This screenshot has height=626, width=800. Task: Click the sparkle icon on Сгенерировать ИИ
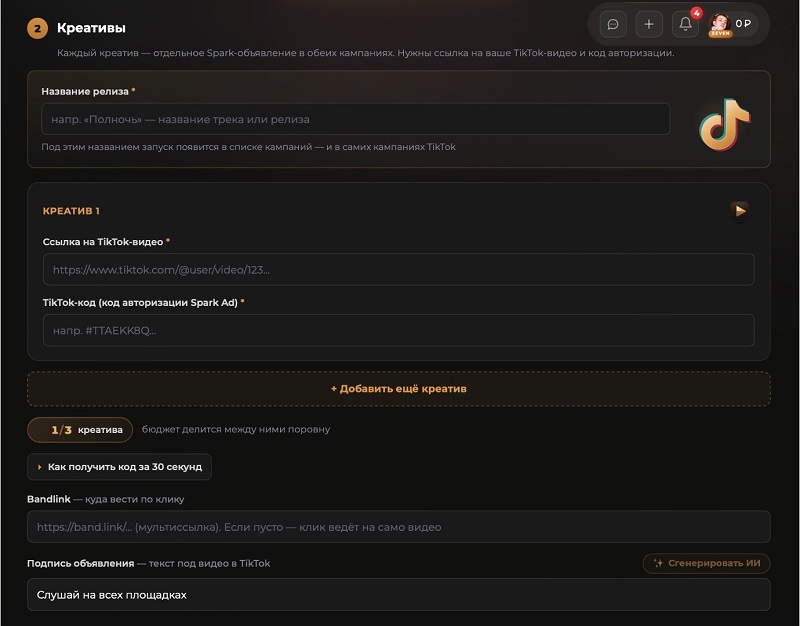658,563
